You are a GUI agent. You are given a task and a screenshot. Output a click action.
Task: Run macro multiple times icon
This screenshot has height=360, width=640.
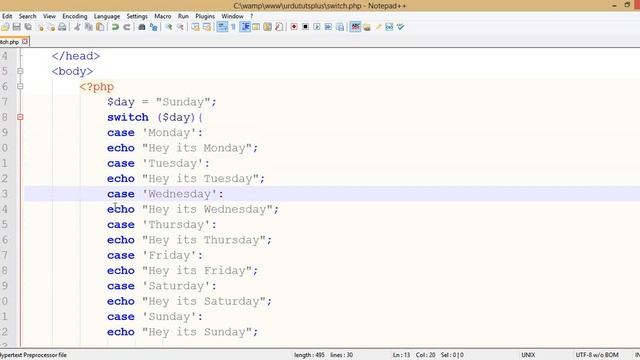328,27
